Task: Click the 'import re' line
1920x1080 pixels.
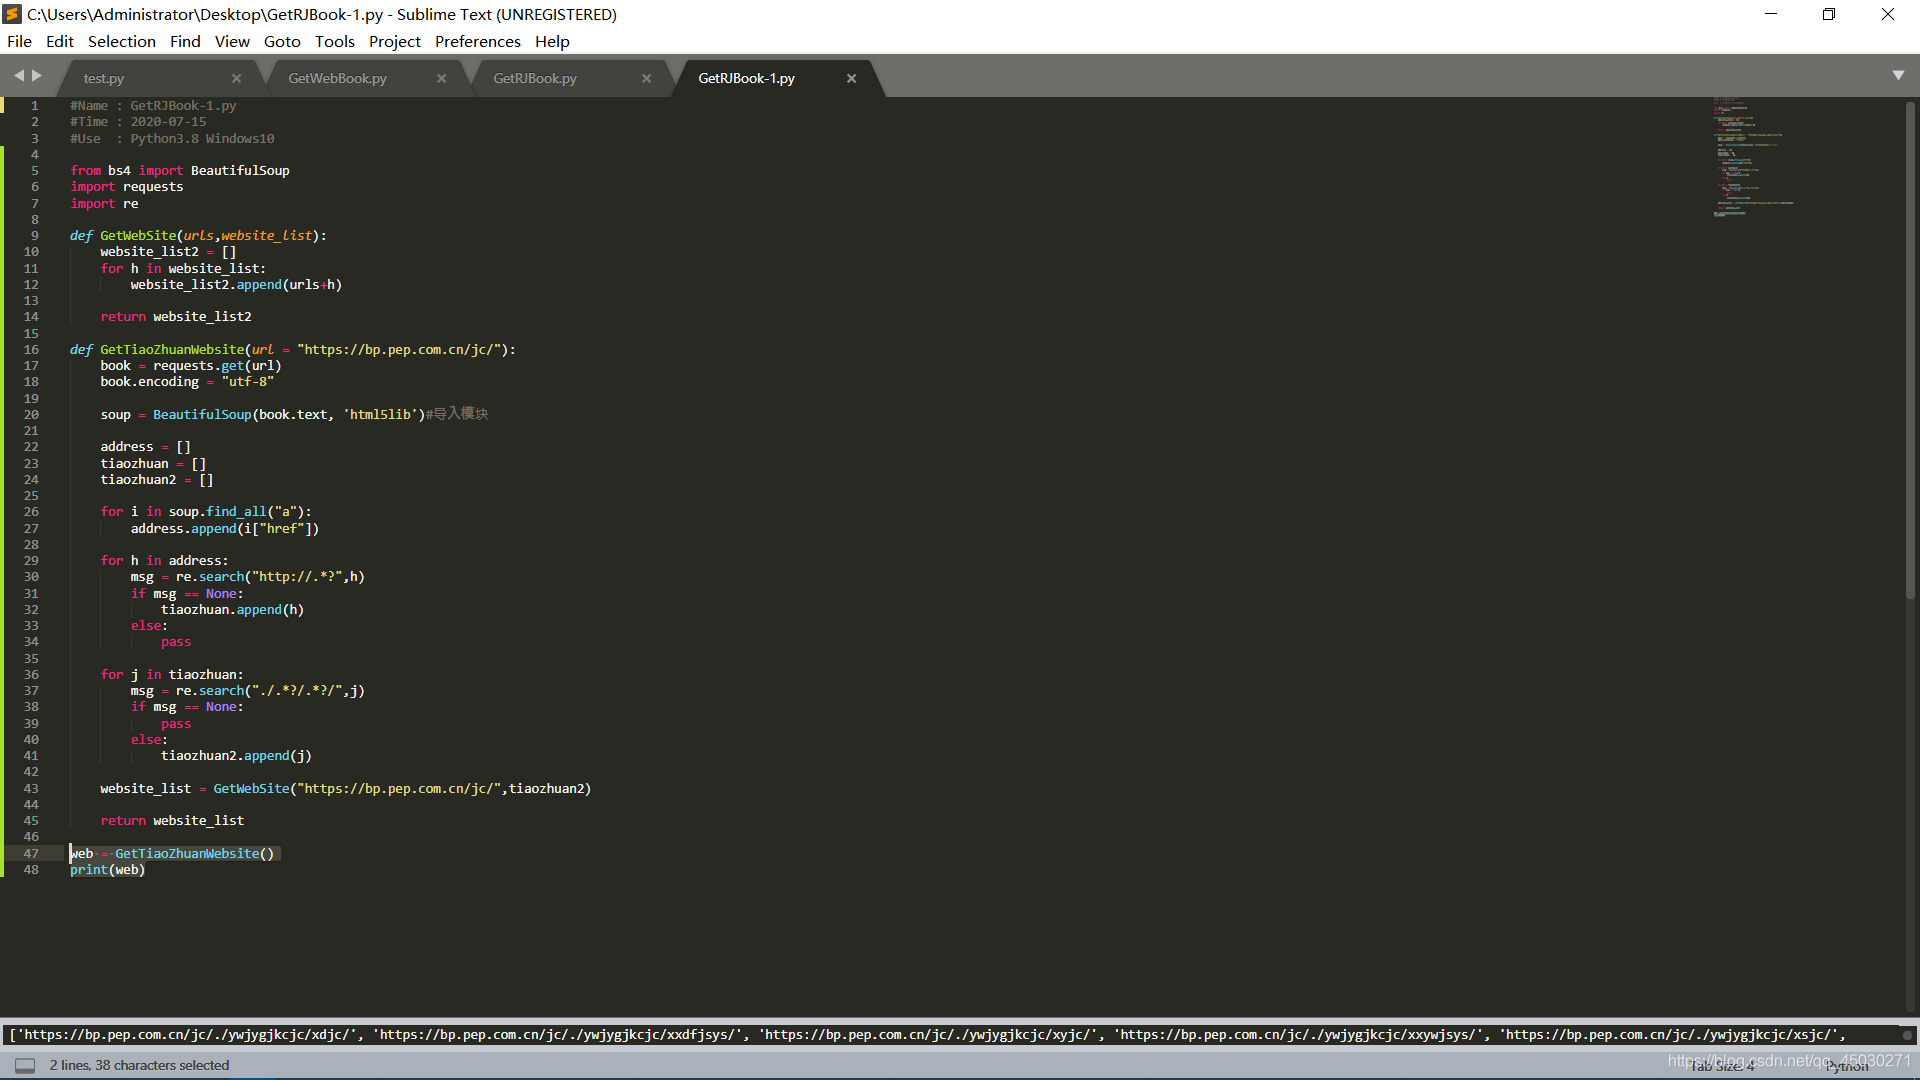Action: click(104, 203)
